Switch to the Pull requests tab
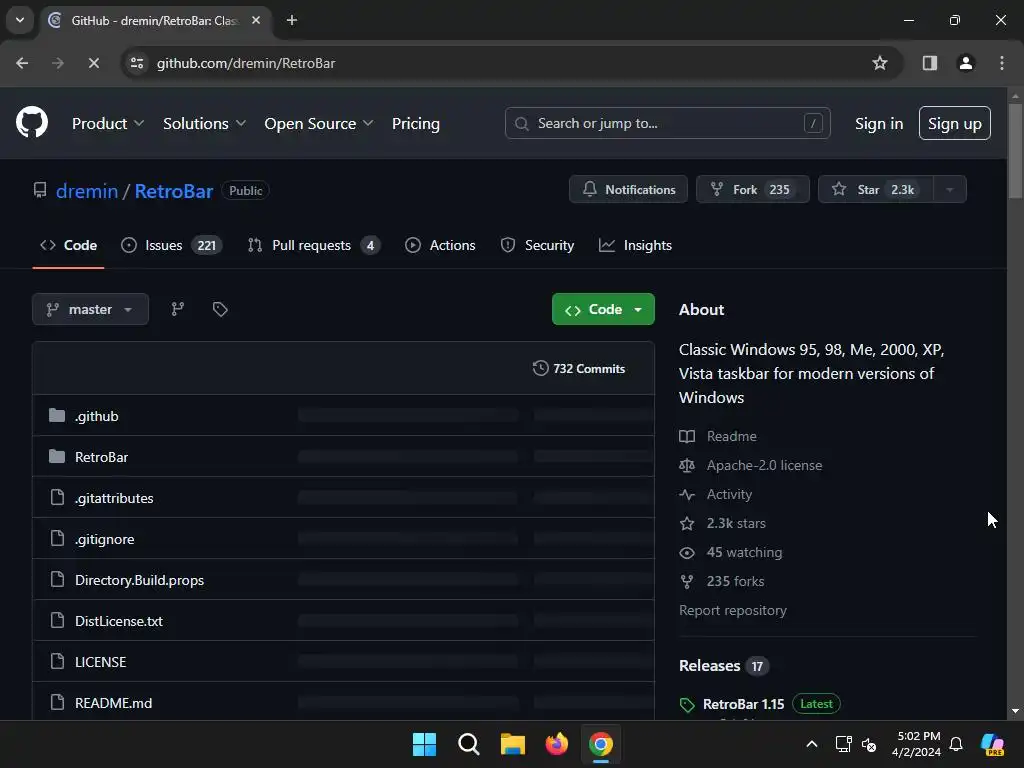The image size is (1024, 768). (313, 246)
